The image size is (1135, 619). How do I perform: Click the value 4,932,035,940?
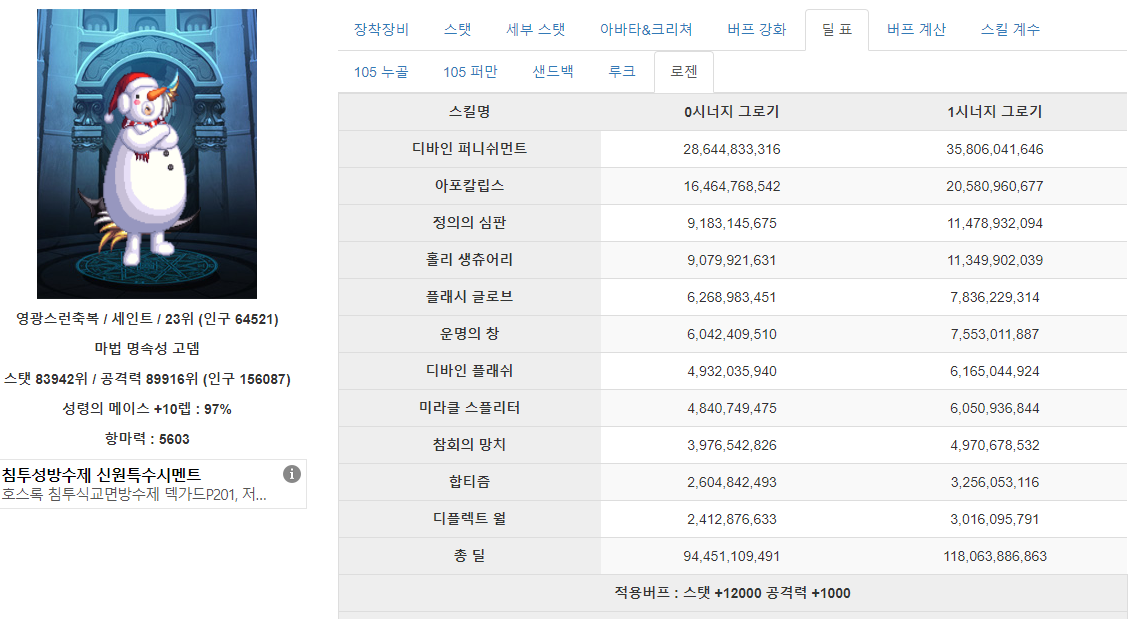(732, 371)
